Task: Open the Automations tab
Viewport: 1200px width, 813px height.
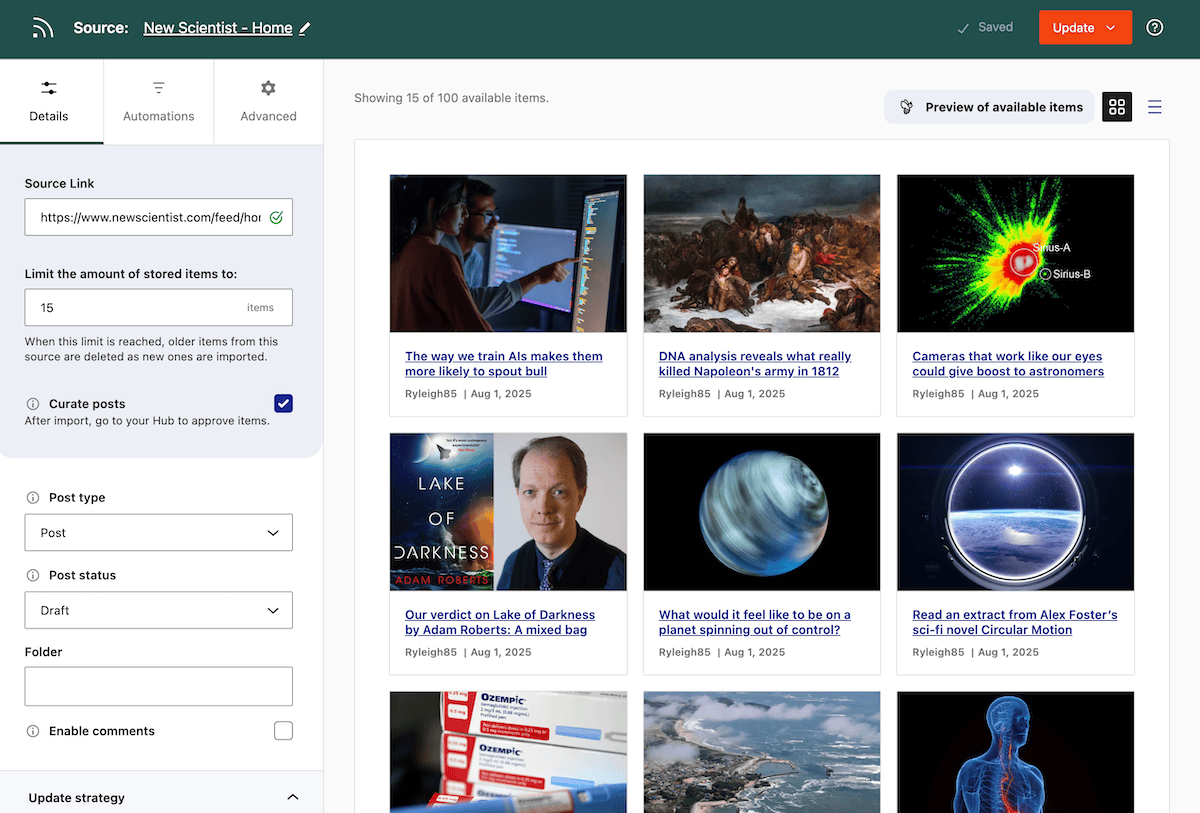Action: point(159,101)
